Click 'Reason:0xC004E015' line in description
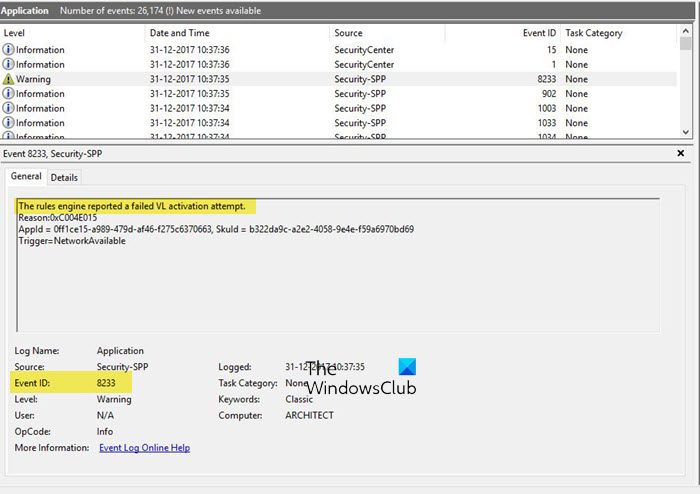Image resolution: width=700 pixels, height=494 pixels. [58, 218]
